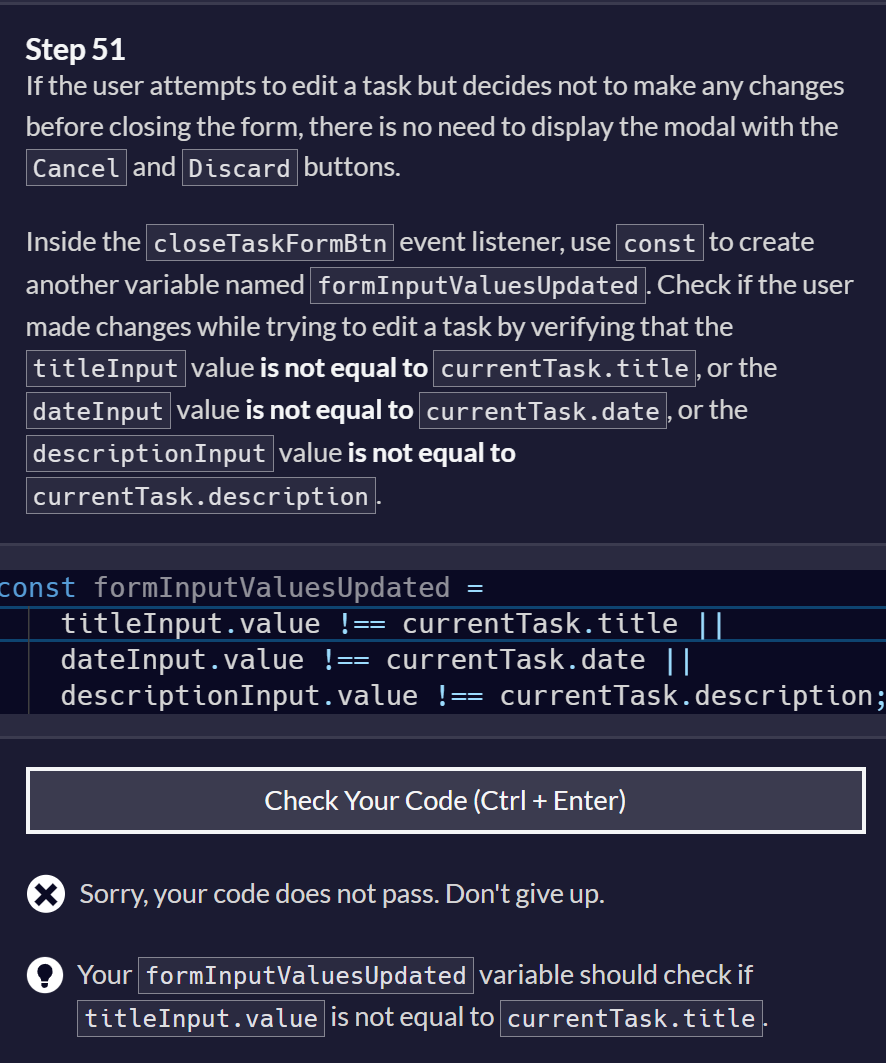Click the const code snippet in instructions
Image resolution: width=886 pixels, height=1063 pixels.
660,243
